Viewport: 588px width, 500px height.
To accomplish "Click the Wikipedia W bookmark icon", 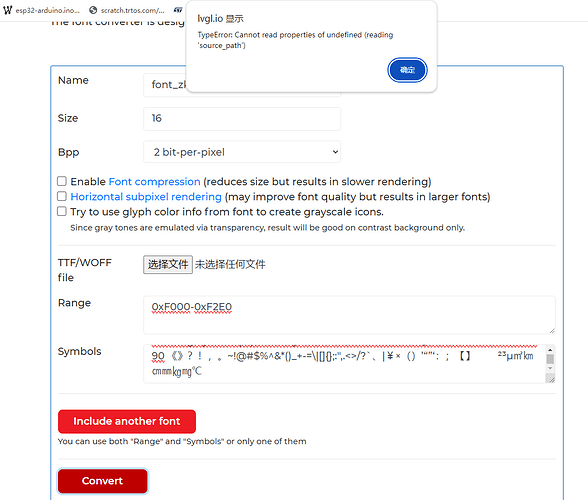I will pyautogui.click(x=8, y=10).
